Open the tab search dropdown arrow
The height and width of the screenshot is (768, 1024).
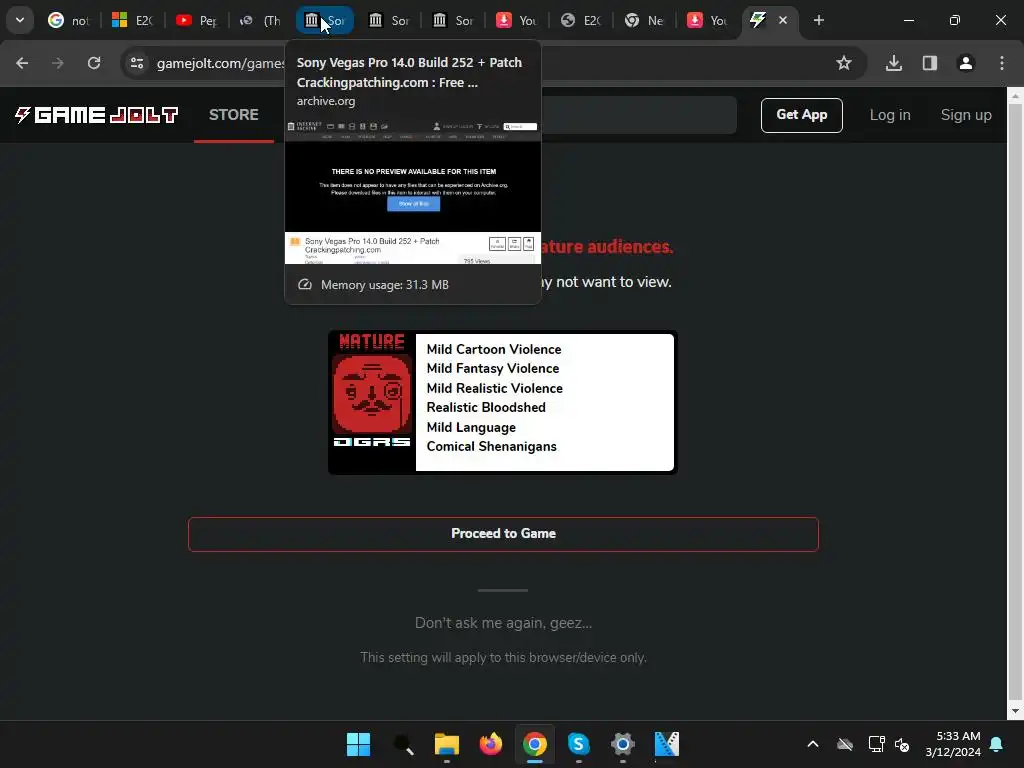pyautogui.click(x=20, y=20)
